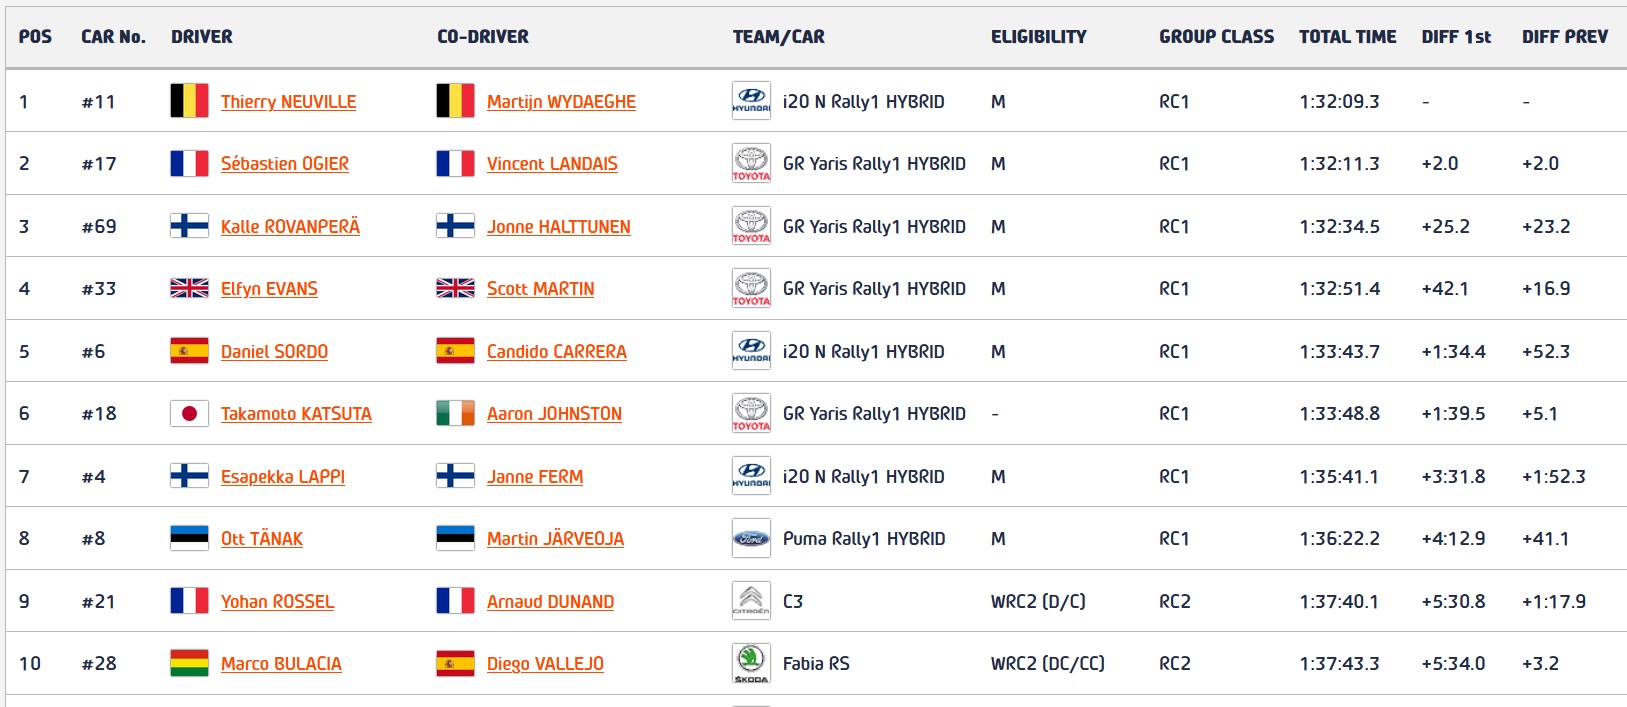Click the Estonian flag beside Ott Tänak
The width and height of the screenshot is (1627, 707).
[x=189, y=538]
